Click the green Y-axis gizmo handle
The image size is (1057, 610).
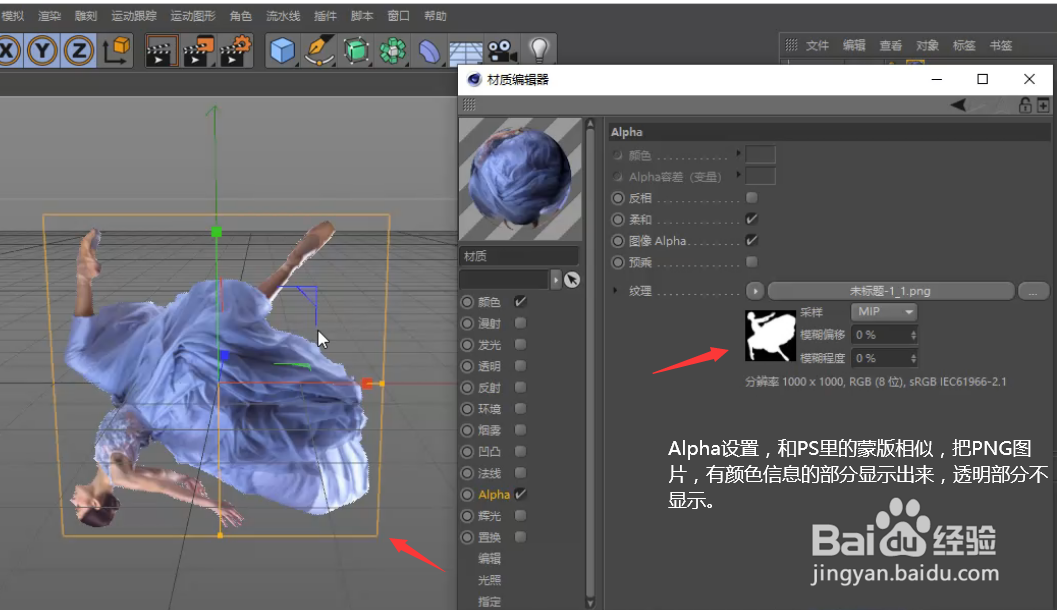(x=216, y=232)
